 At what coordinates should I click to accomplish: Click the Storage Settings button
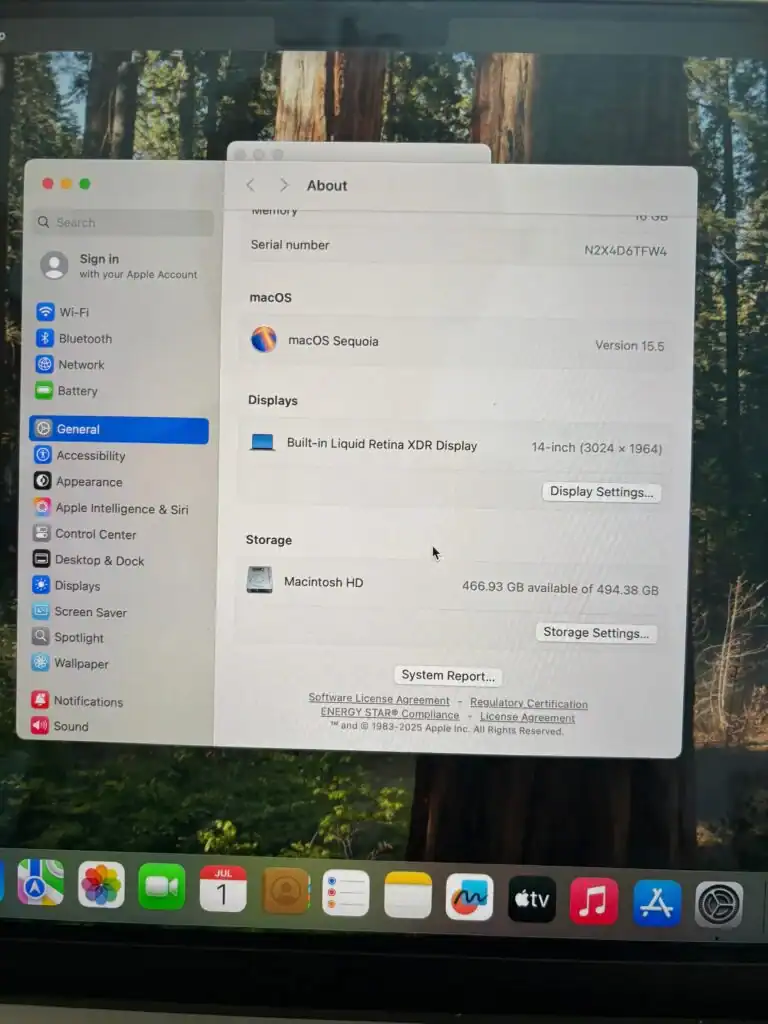tap(596, 633)
